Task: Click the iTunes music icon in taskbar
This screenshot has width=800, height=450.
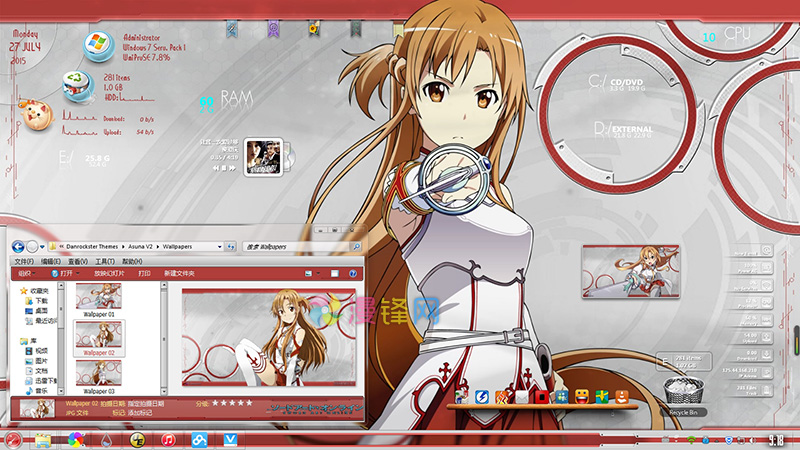Action: 169,440
